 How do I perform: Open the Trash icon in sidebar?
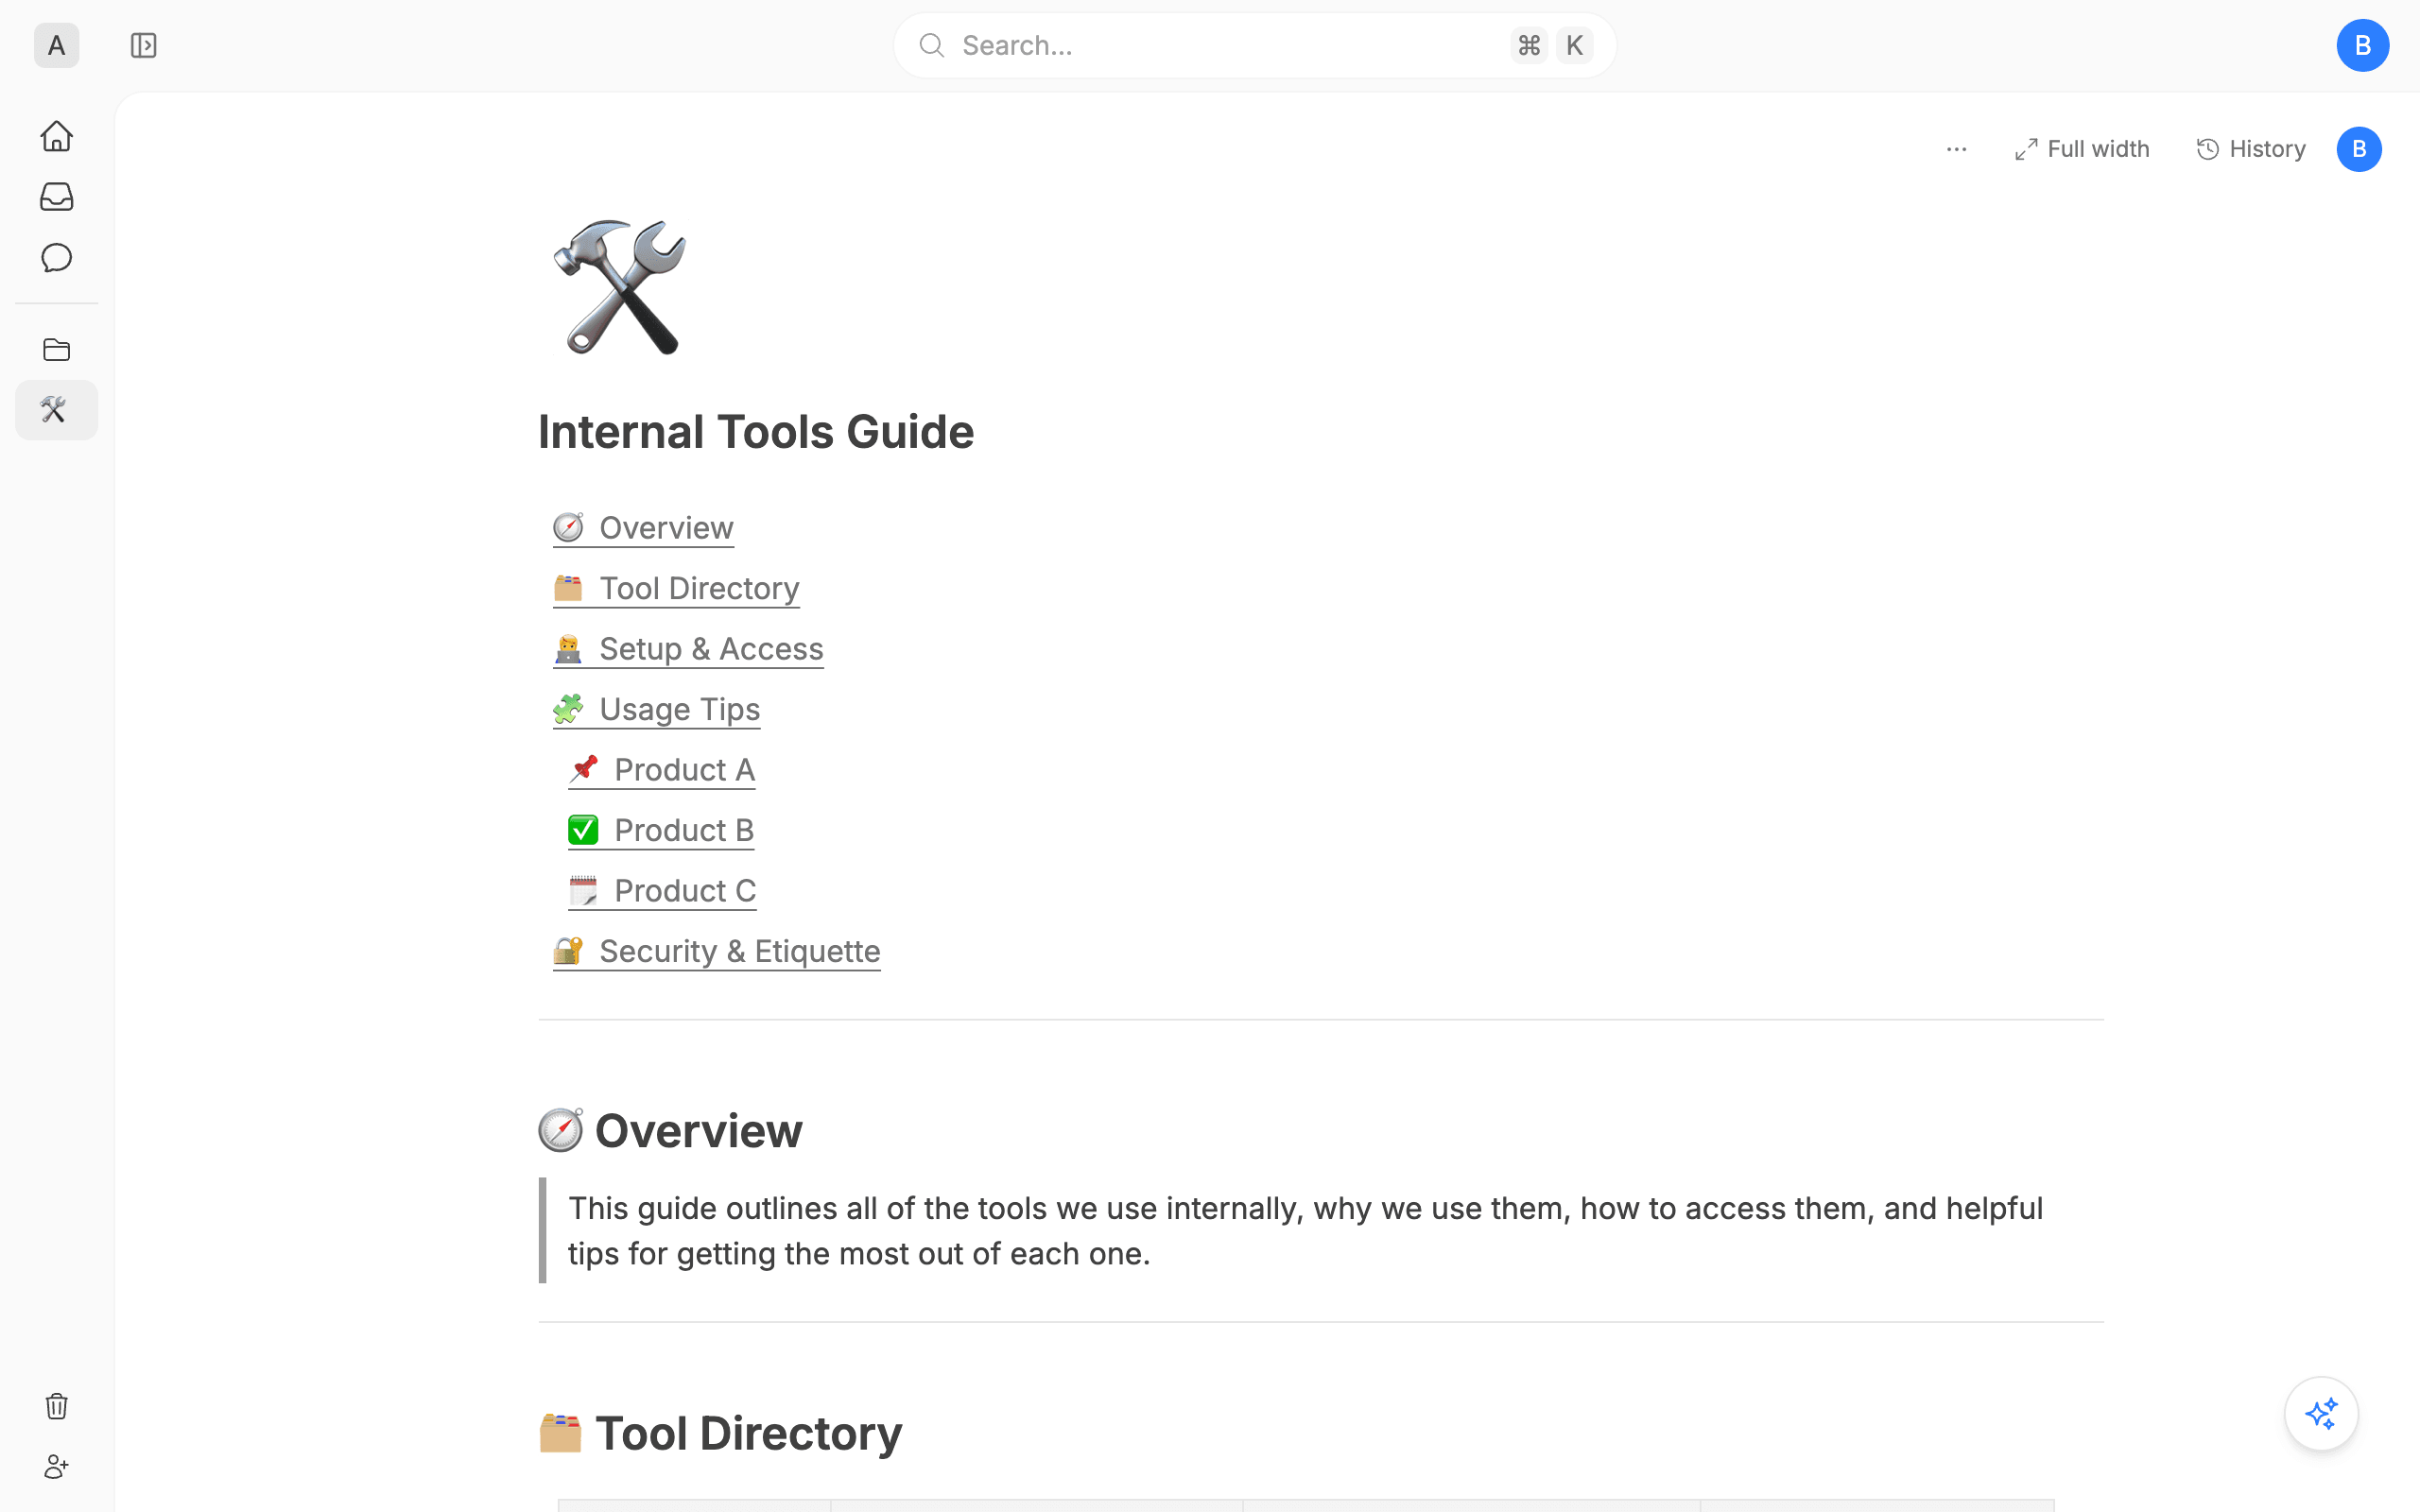tap(57, 1406)
